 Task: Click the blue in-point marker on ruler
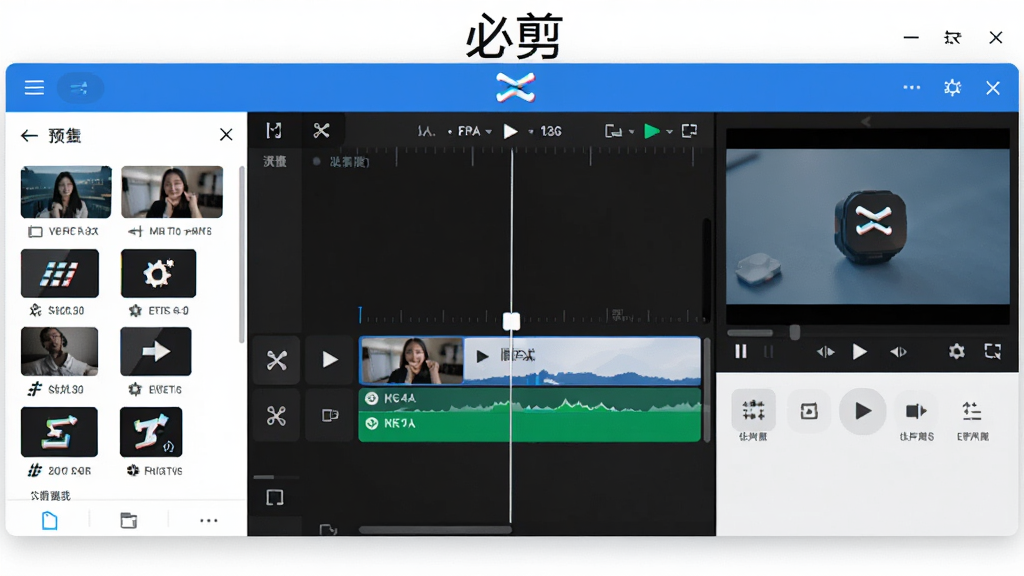tap(360, 315)
